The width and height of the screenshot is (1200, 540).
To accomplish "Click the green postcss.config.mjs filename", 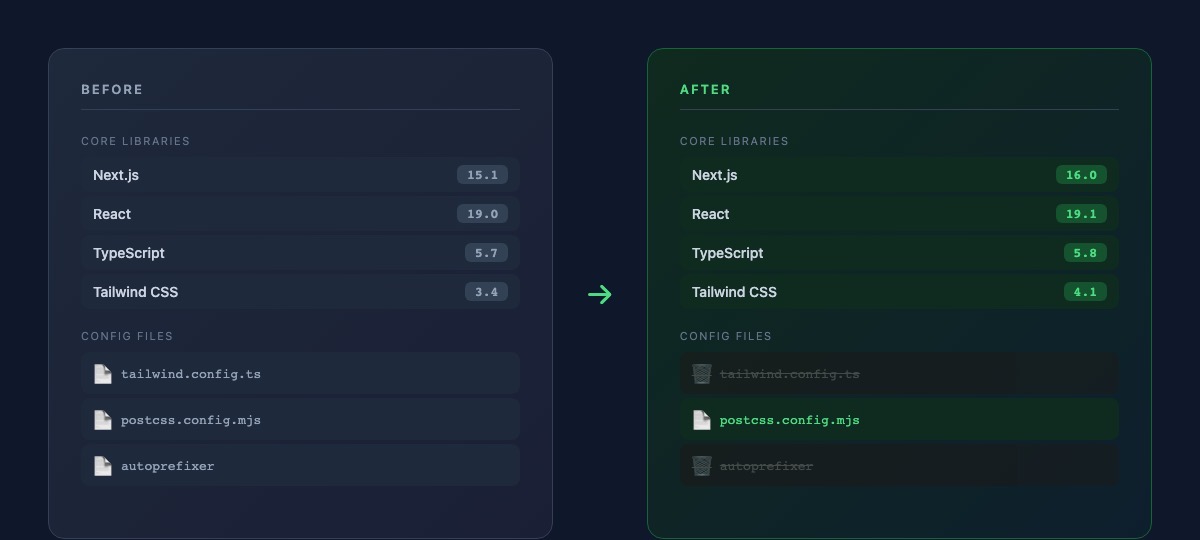I will coord(789,420).
